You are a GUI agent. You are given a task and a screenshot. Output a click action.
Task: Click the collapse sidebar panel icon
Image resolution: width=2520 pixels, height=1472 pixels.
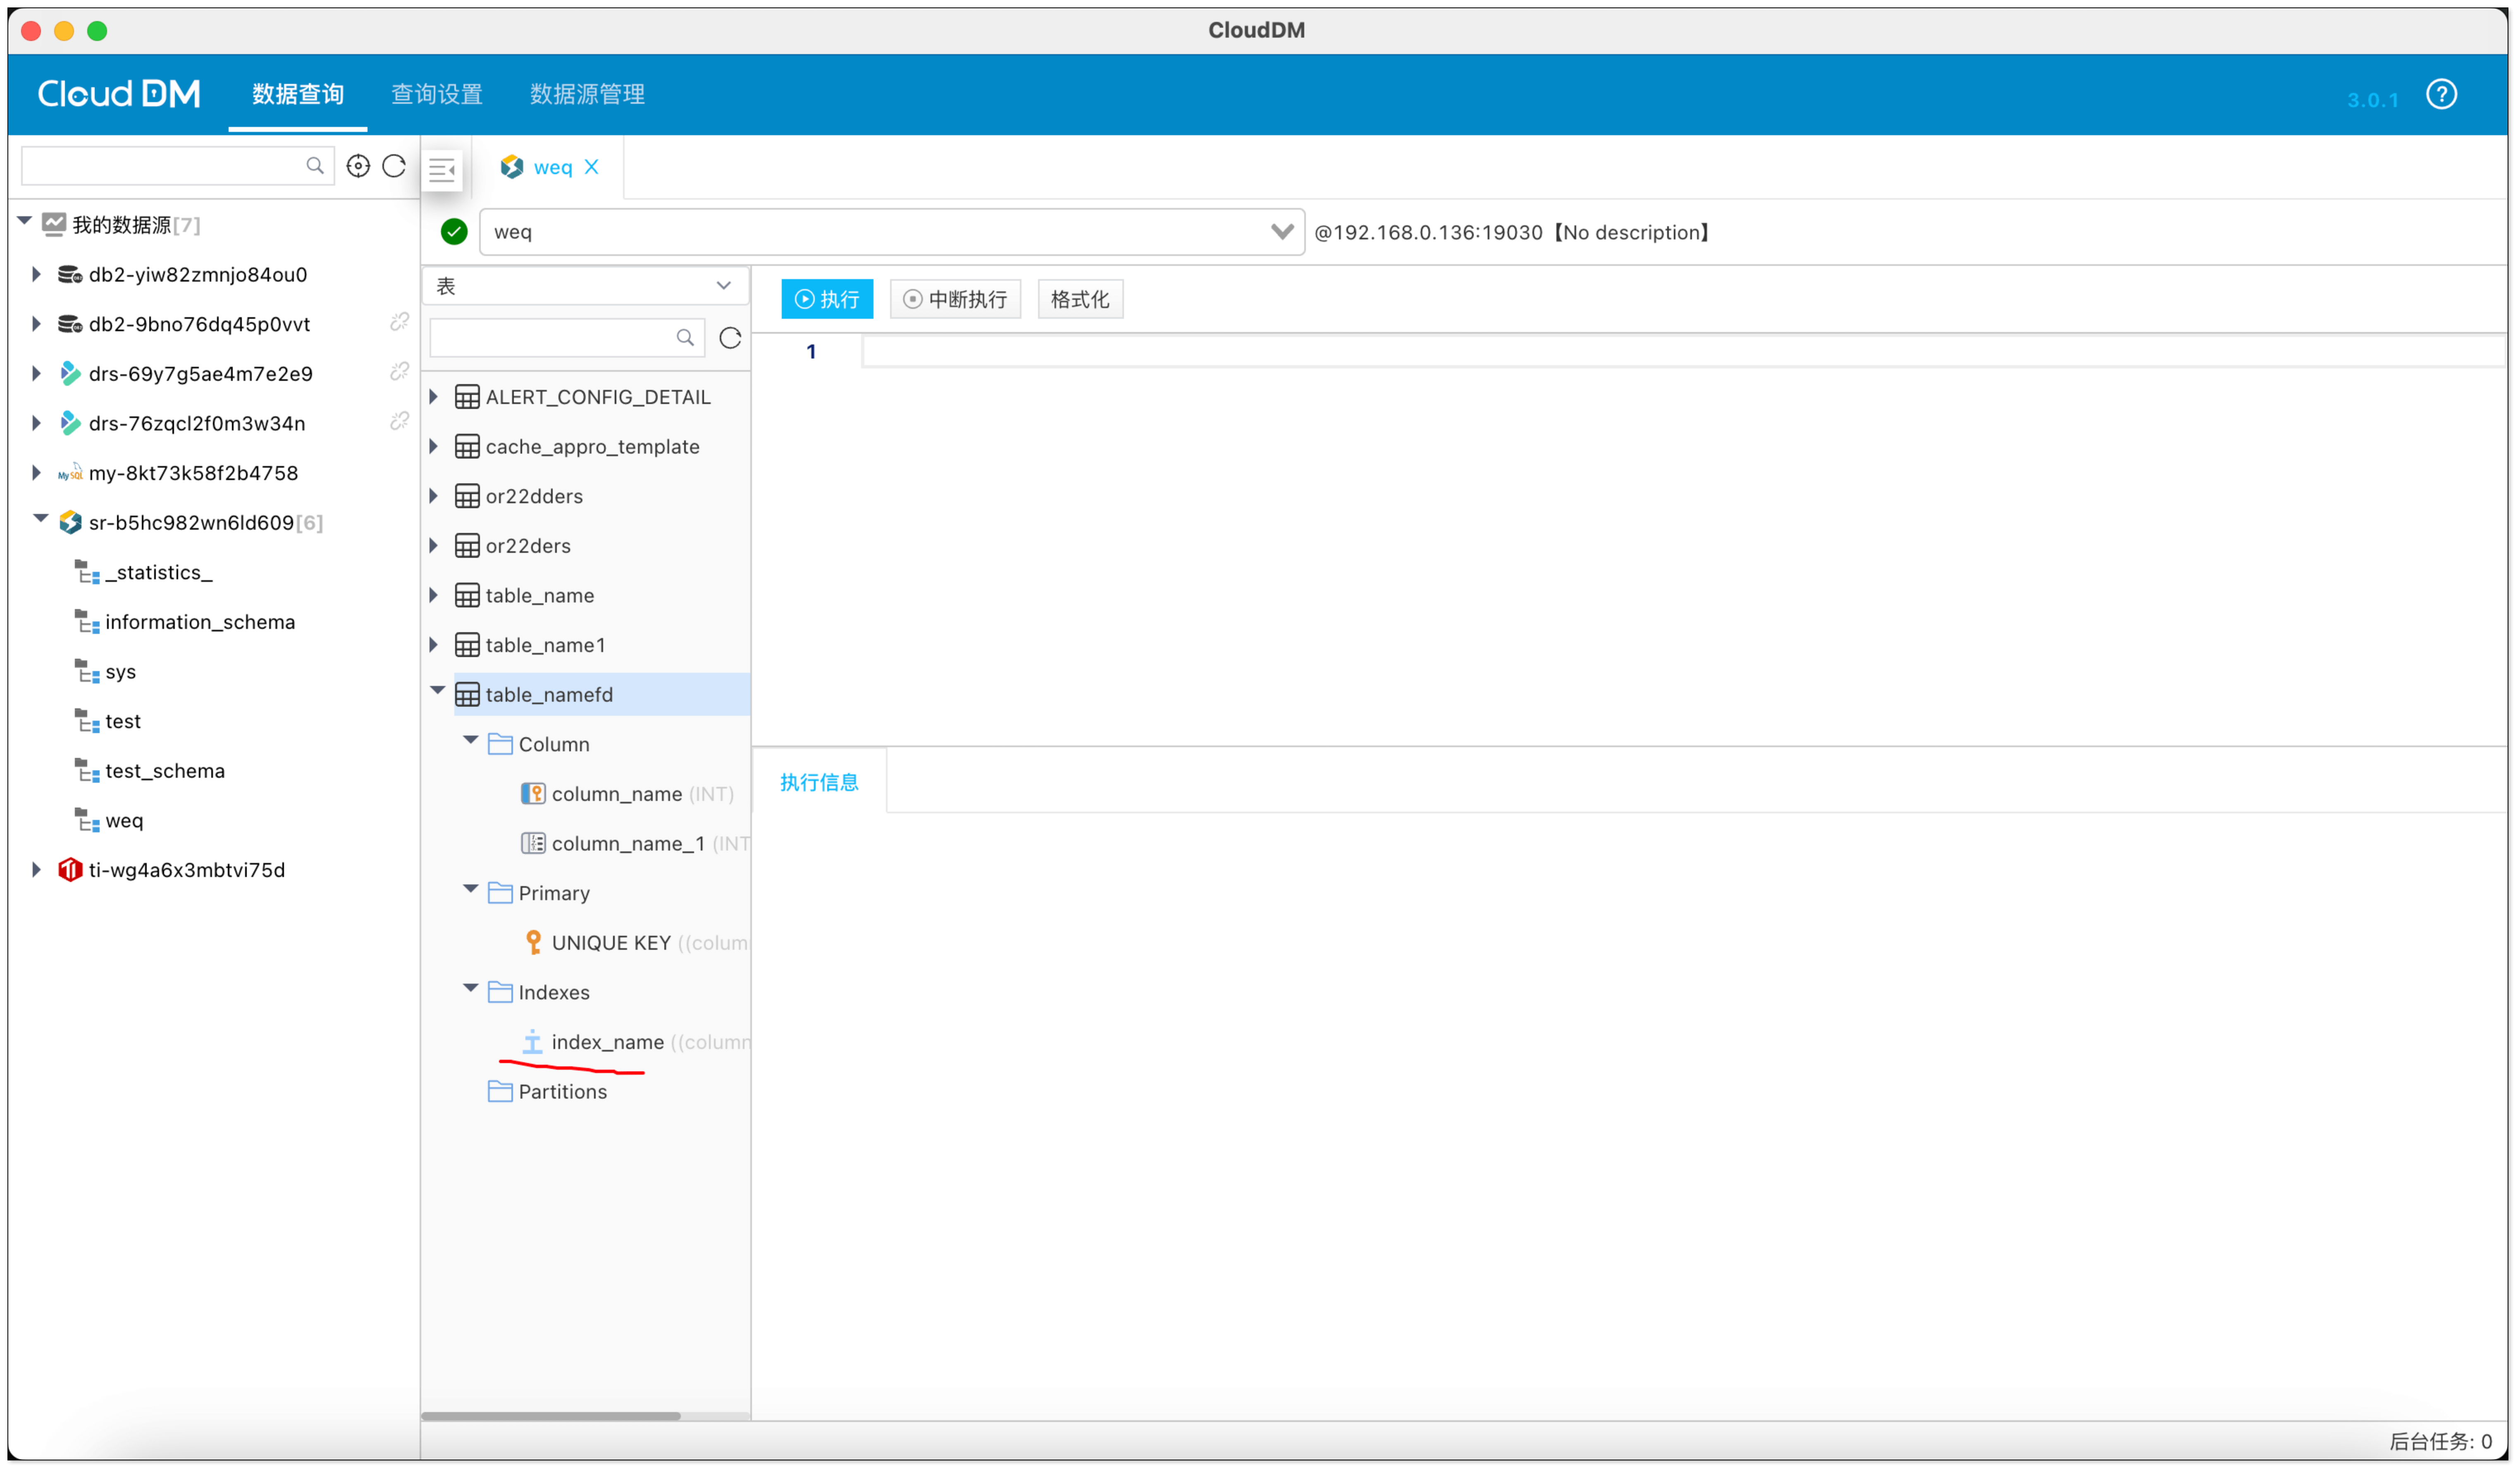click(x=442, y=170)
